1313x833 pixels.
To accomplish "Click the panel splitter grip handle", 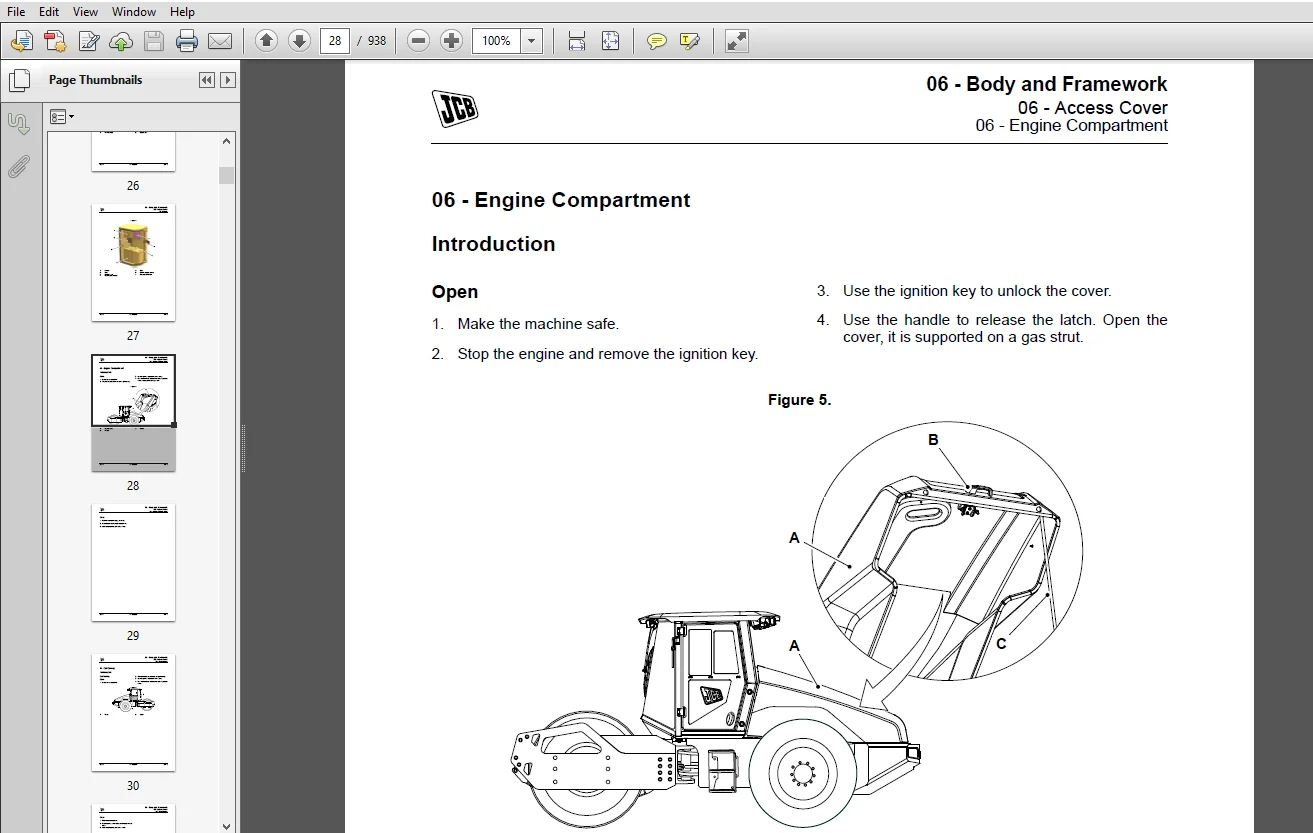I will (242, 448).
